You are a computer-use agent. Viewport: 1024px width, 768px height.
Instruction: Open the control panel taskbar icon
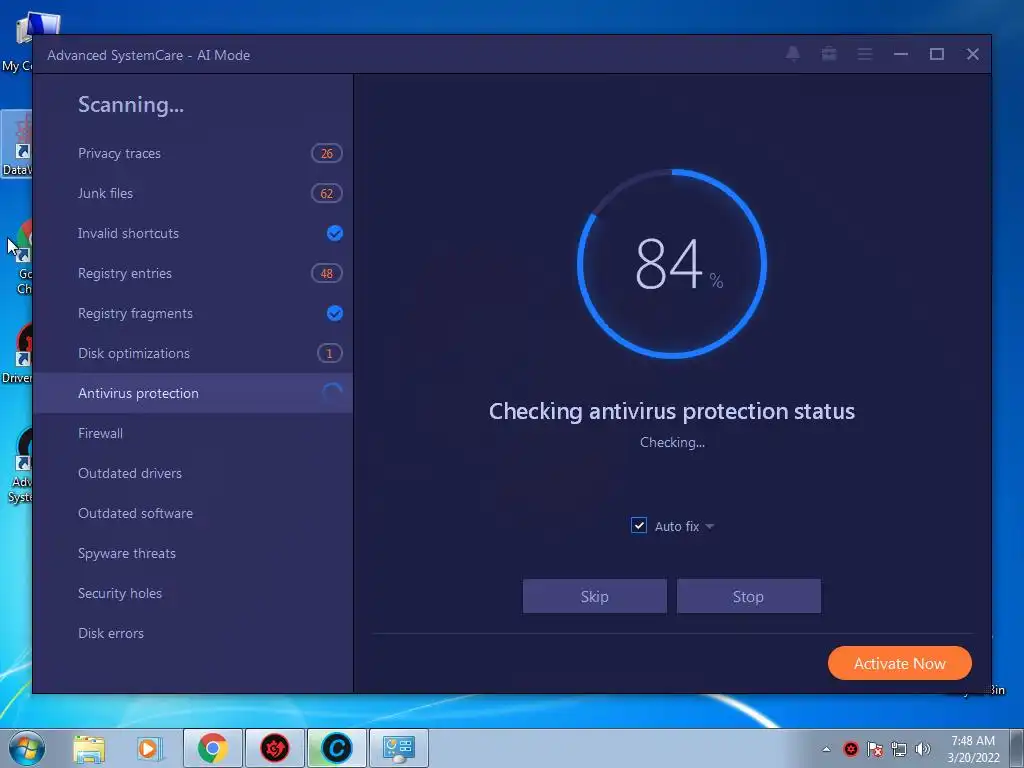tap(398, 748)
